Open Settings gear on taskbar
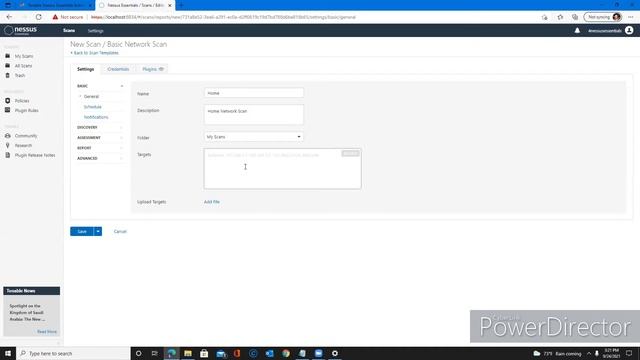Screen dimensions: 640x360 coord(335,353)
